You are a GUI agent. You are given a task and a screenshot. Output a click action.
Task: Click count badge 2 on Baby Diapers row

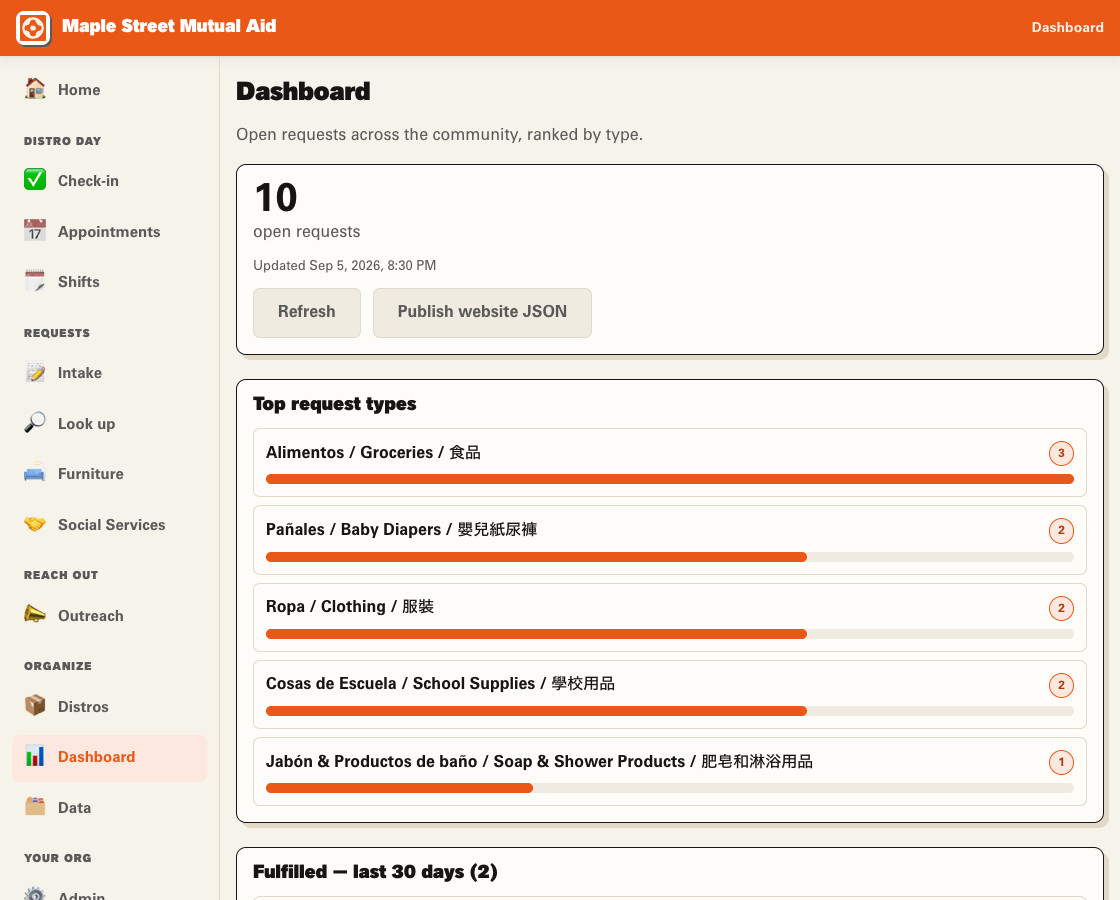[x=1061, y=530]
